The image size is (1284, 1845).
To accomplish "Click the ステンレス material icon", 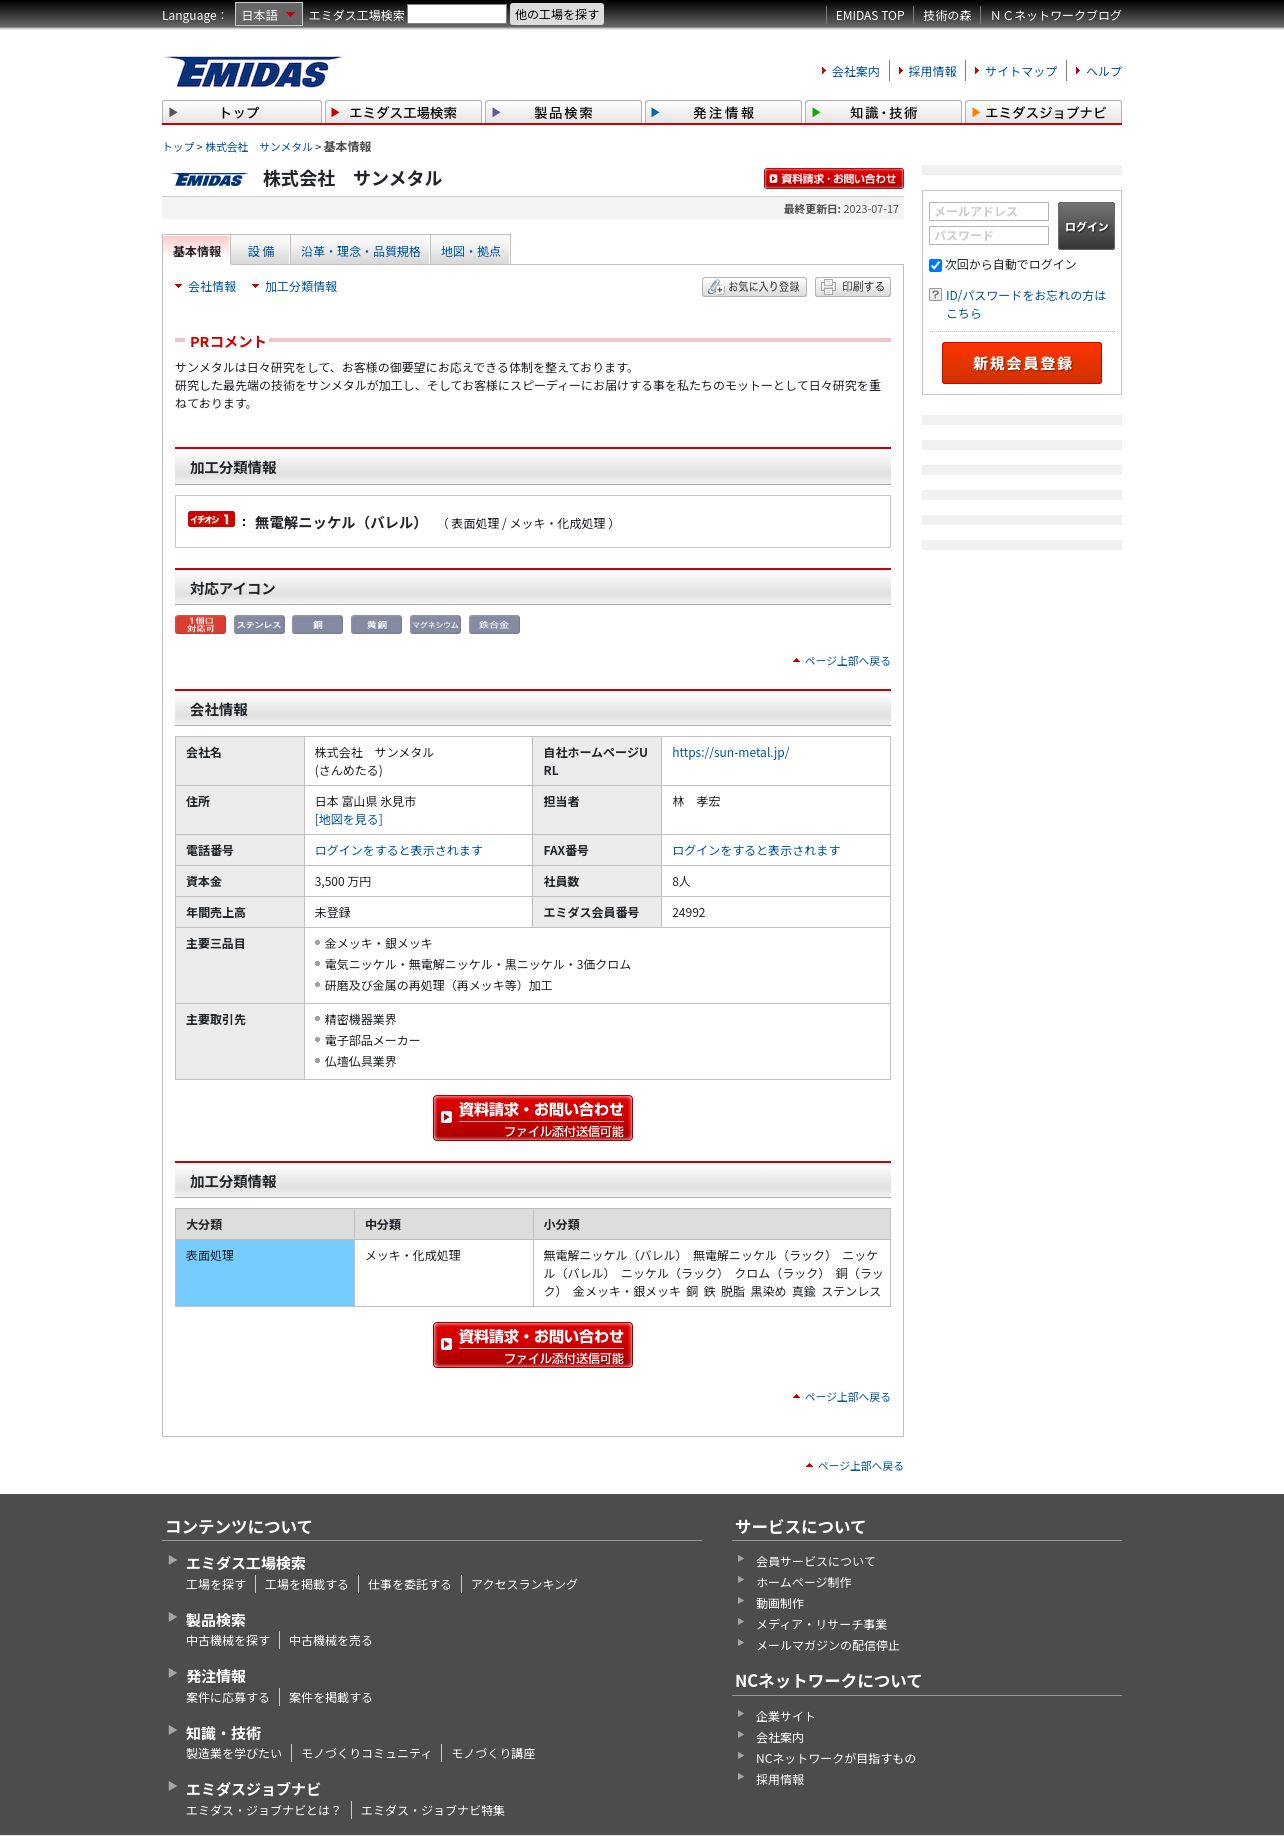I will pyautogui.click(x=259, y=625).
